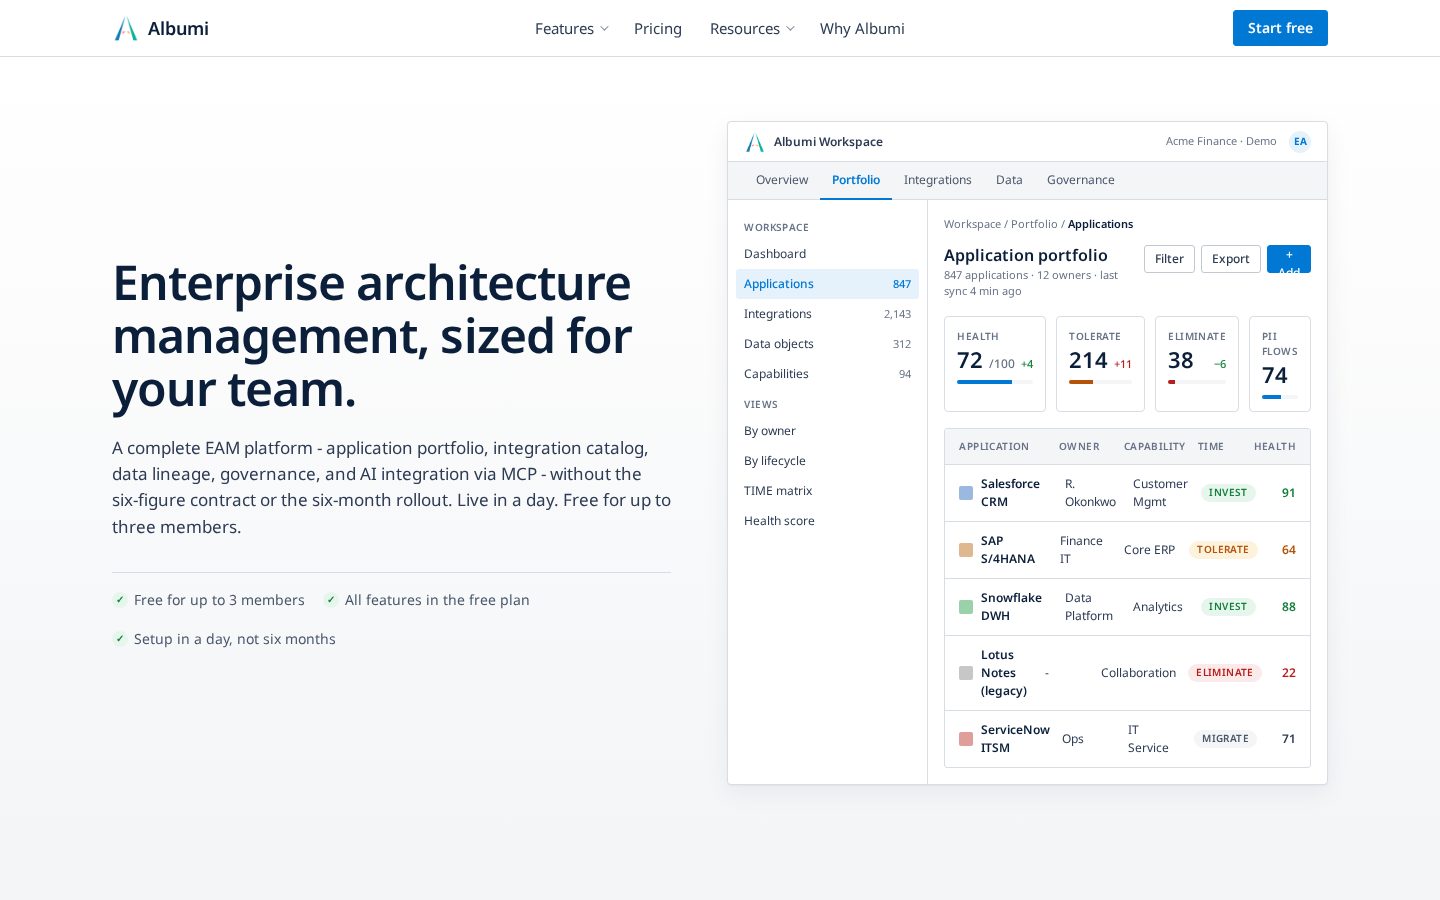Click the Tolerate 214 metric card
The height and width of the screenshot is (900, 1440).
[x=1100, y=364]
